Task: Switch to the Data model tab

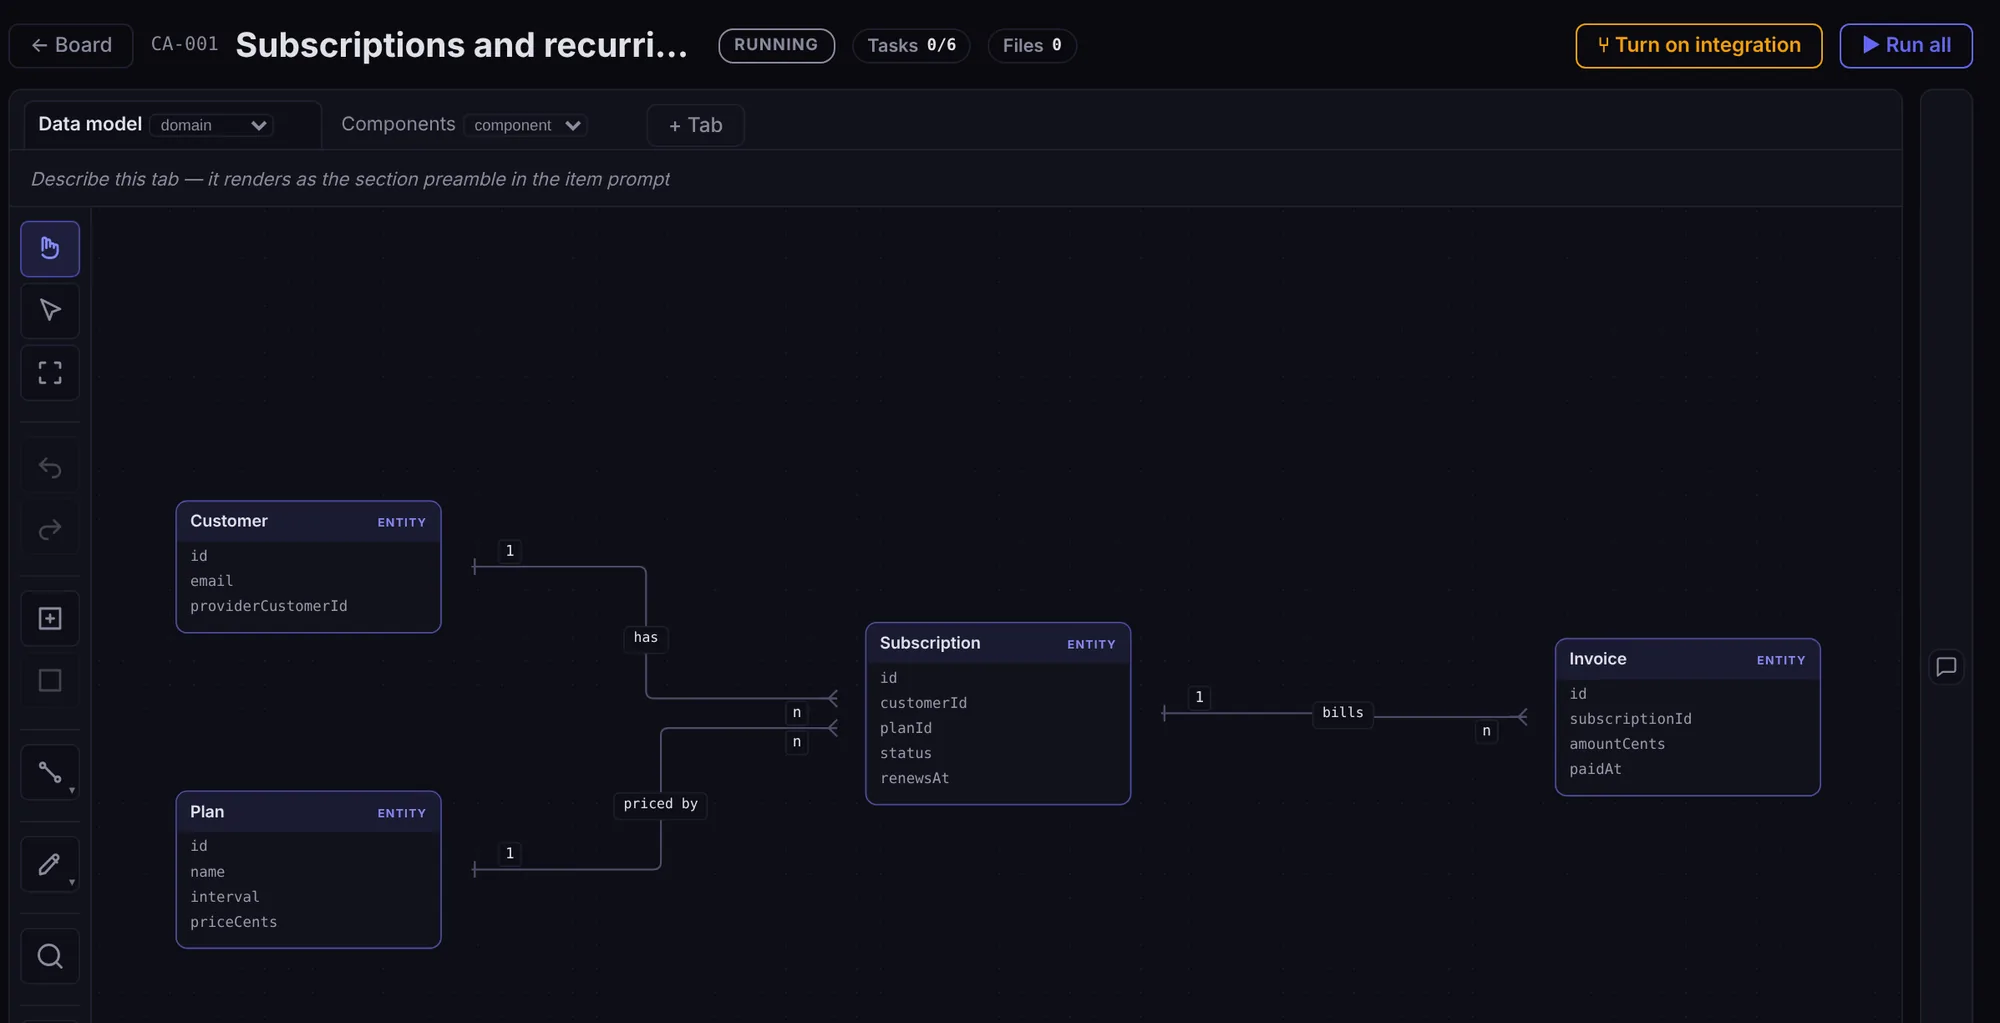Action: point(90,124)
